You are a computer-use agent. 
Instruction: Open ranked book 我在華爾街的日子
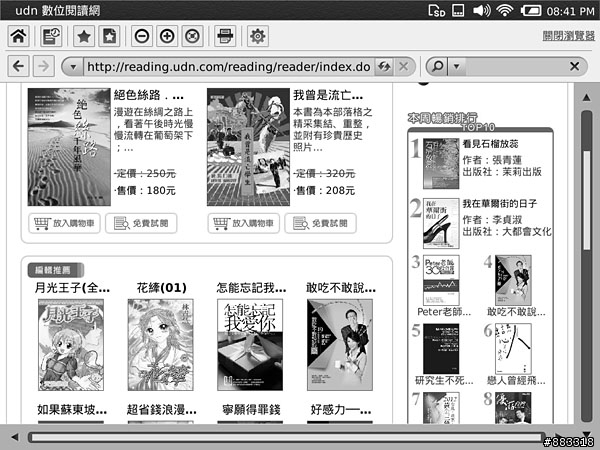[500, 203]
